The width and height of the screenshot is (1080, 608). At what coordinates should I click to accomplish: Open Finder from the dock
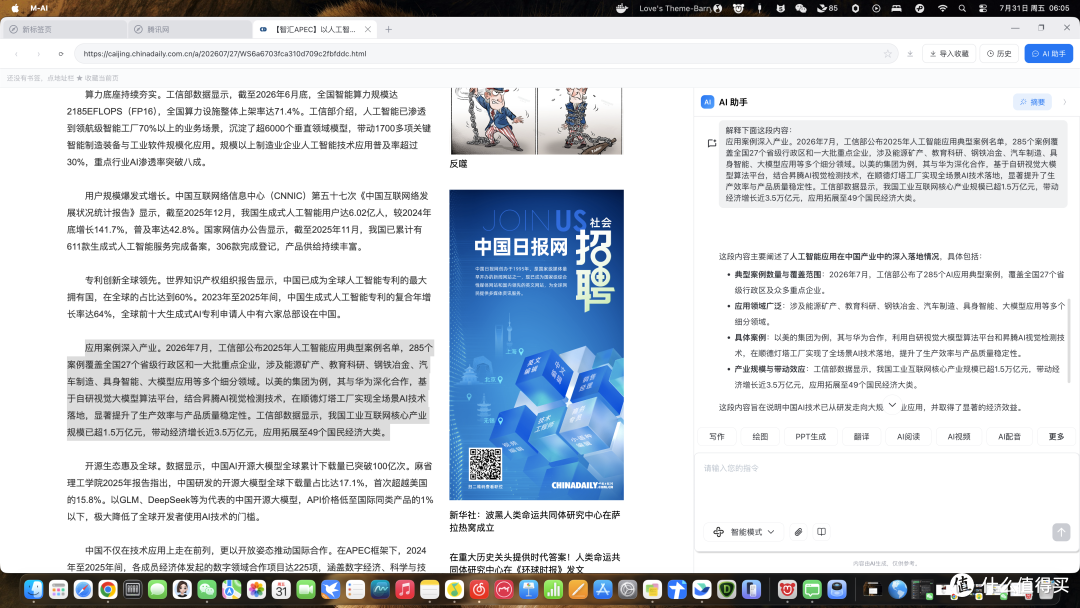(x=34, y=589)
